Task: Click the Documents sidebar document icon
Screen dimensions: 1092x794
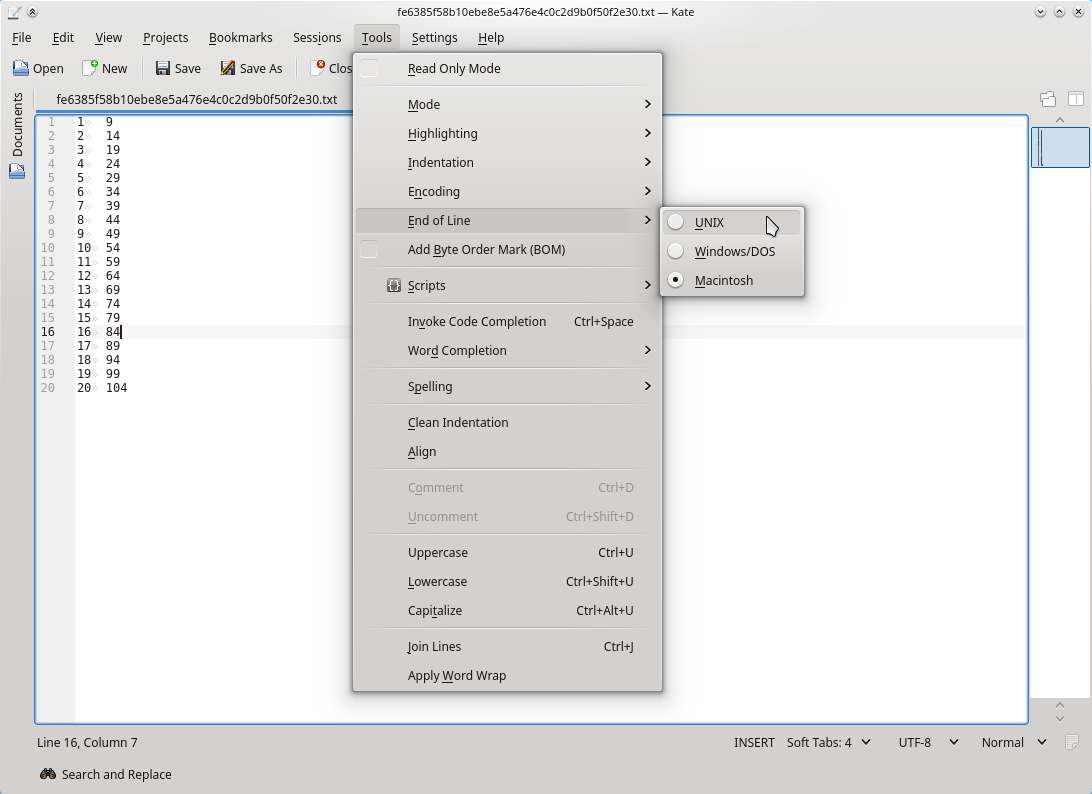Action: (x=17, y=171)
